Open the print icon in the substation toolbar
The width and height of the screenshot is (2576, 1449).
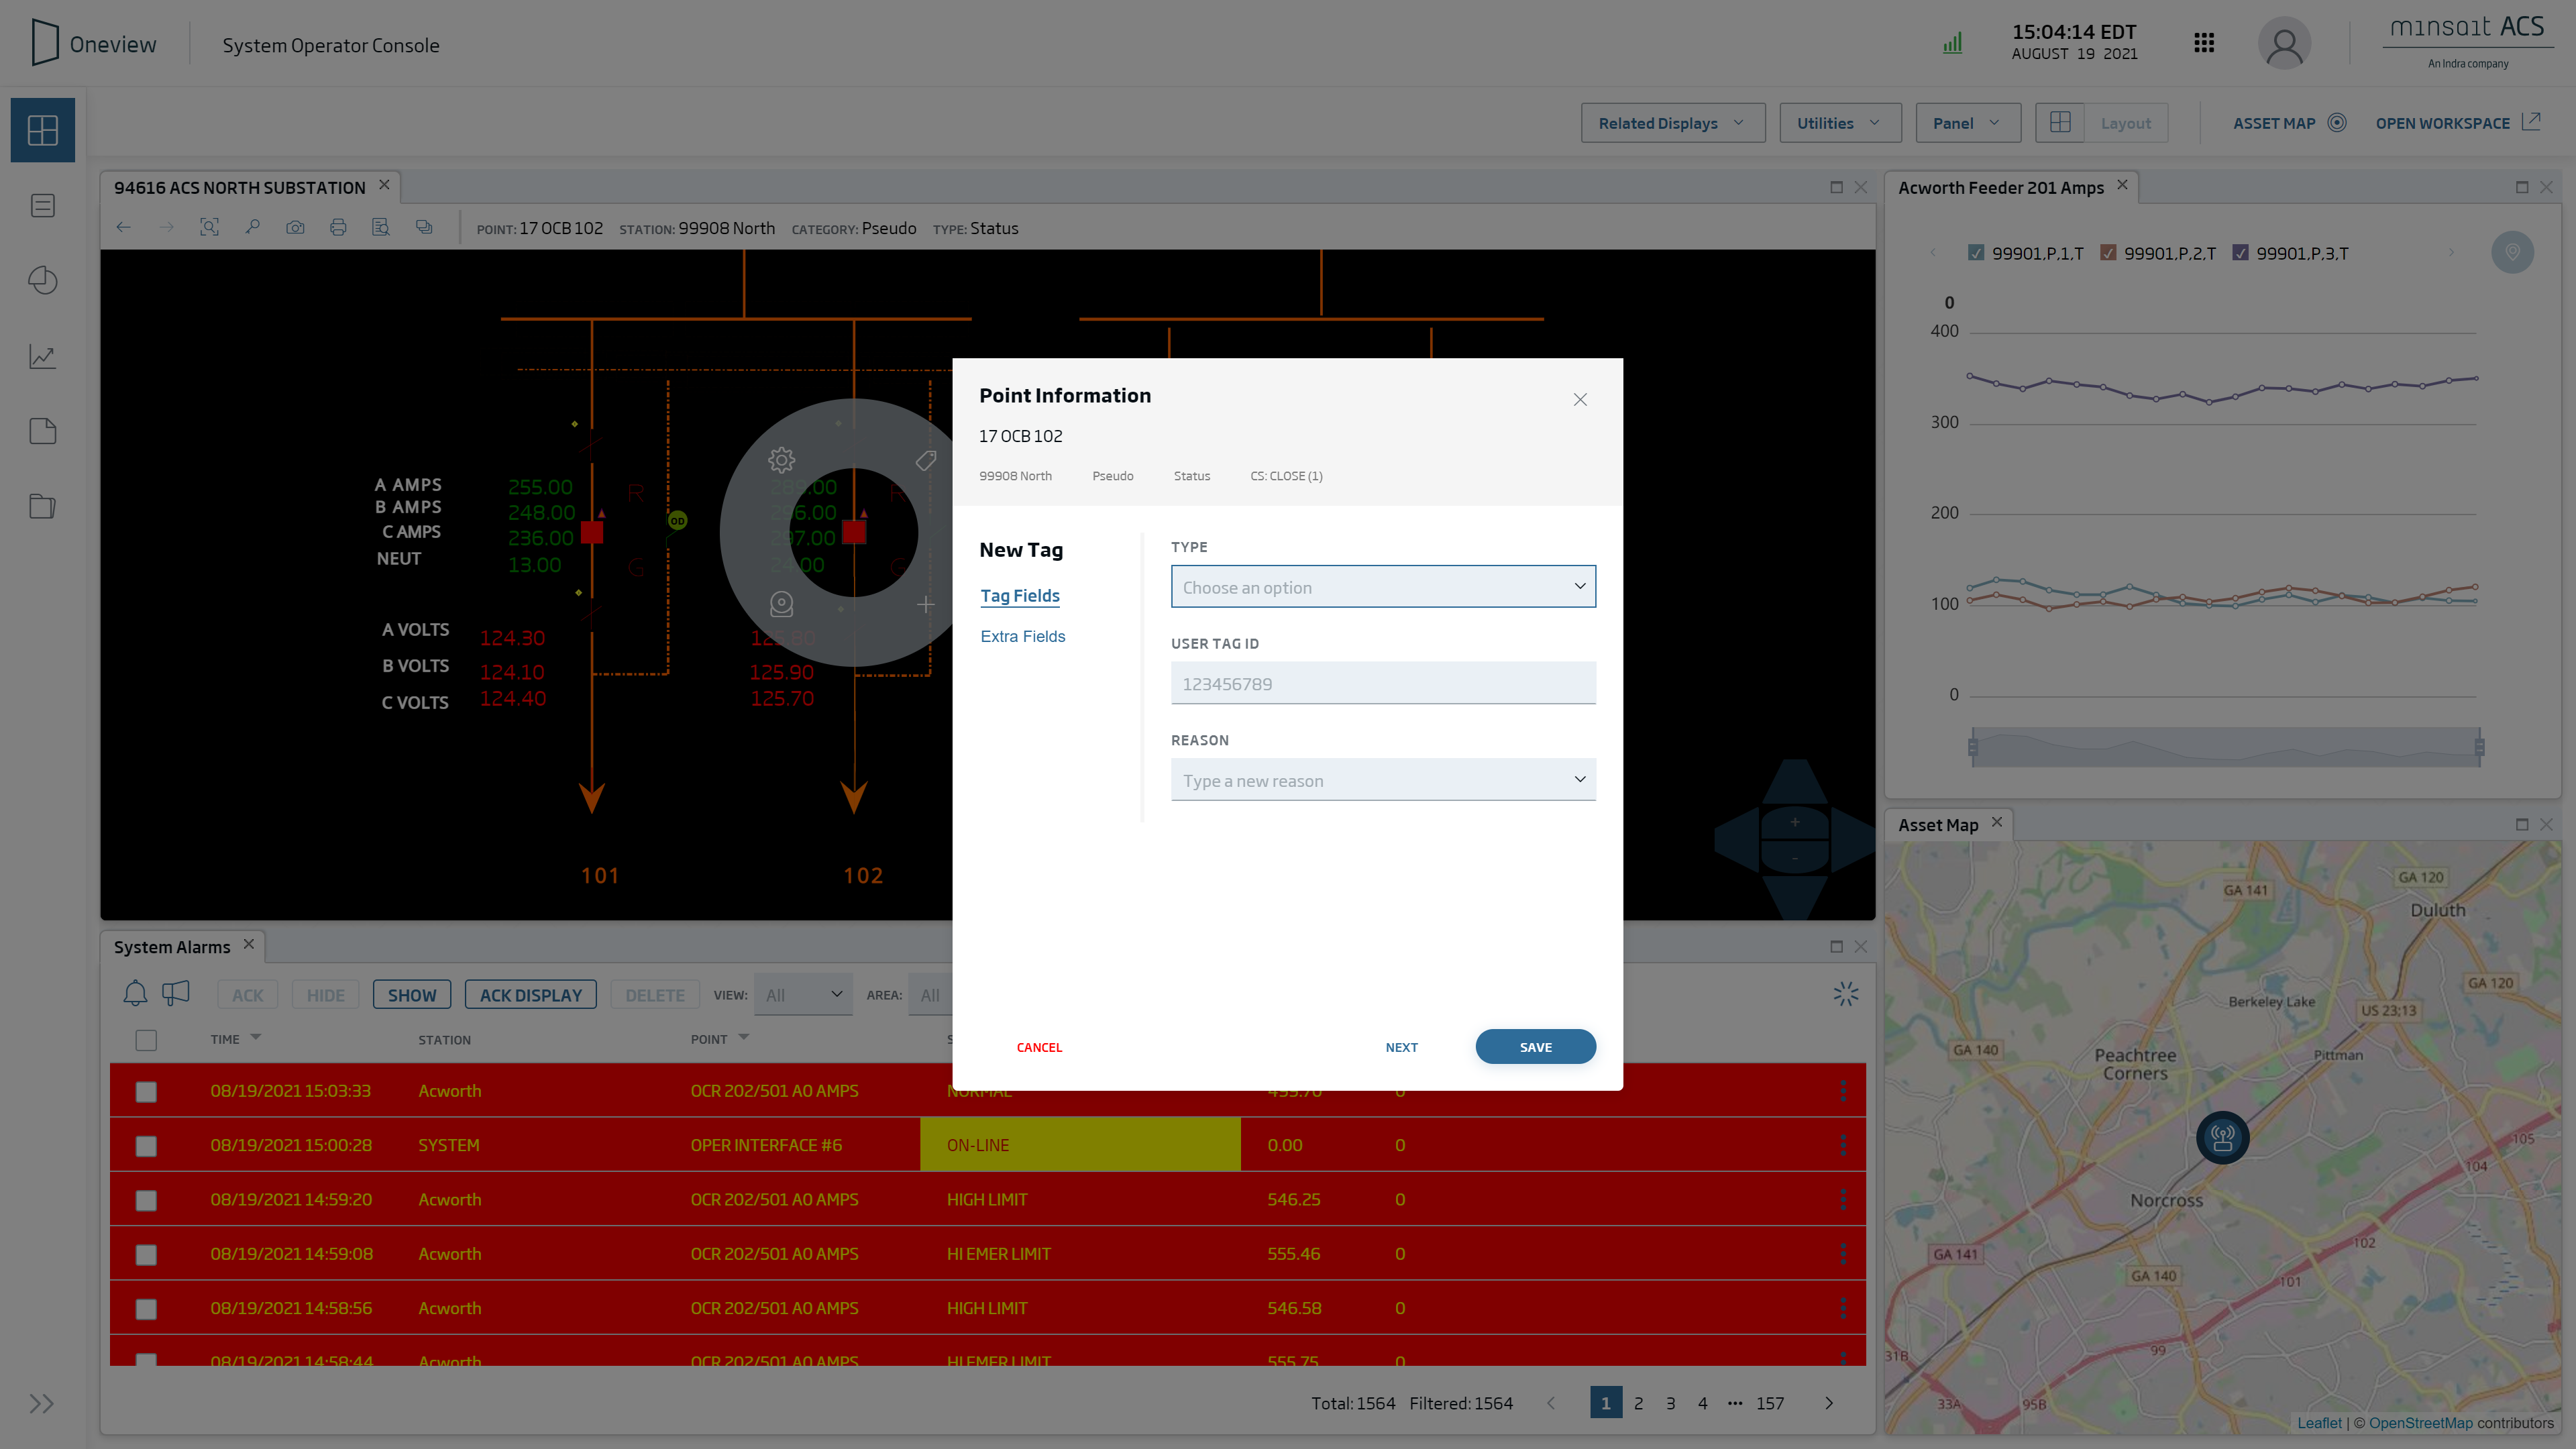click(338, 227)
